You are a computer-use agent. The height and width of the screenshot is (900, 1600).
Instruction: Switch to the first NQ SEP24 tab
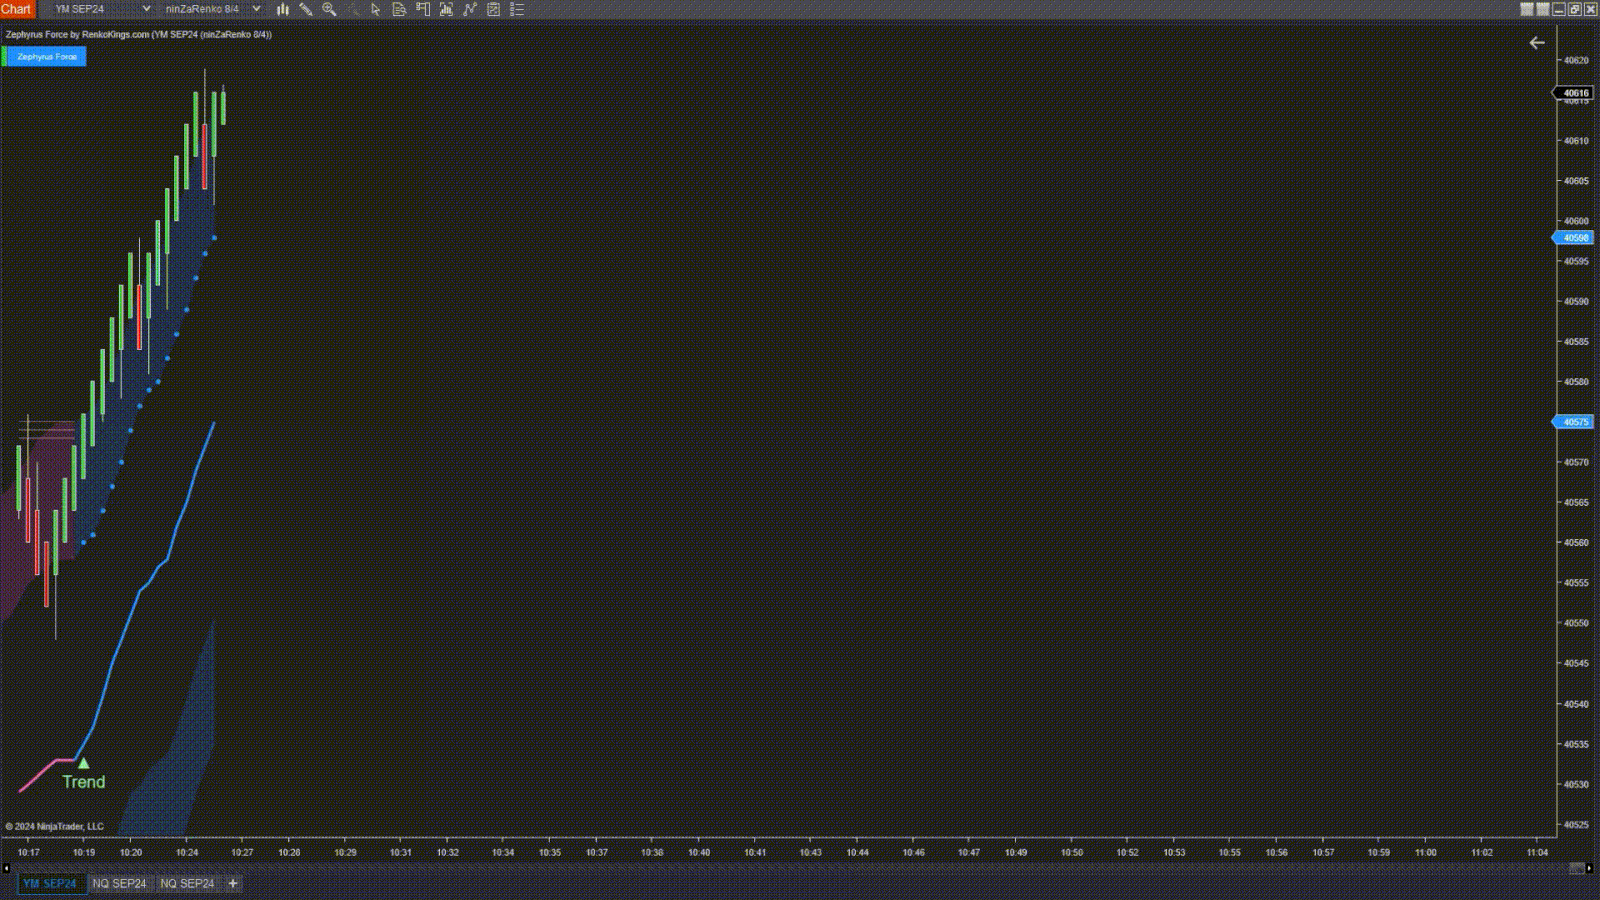click(119, 884)
